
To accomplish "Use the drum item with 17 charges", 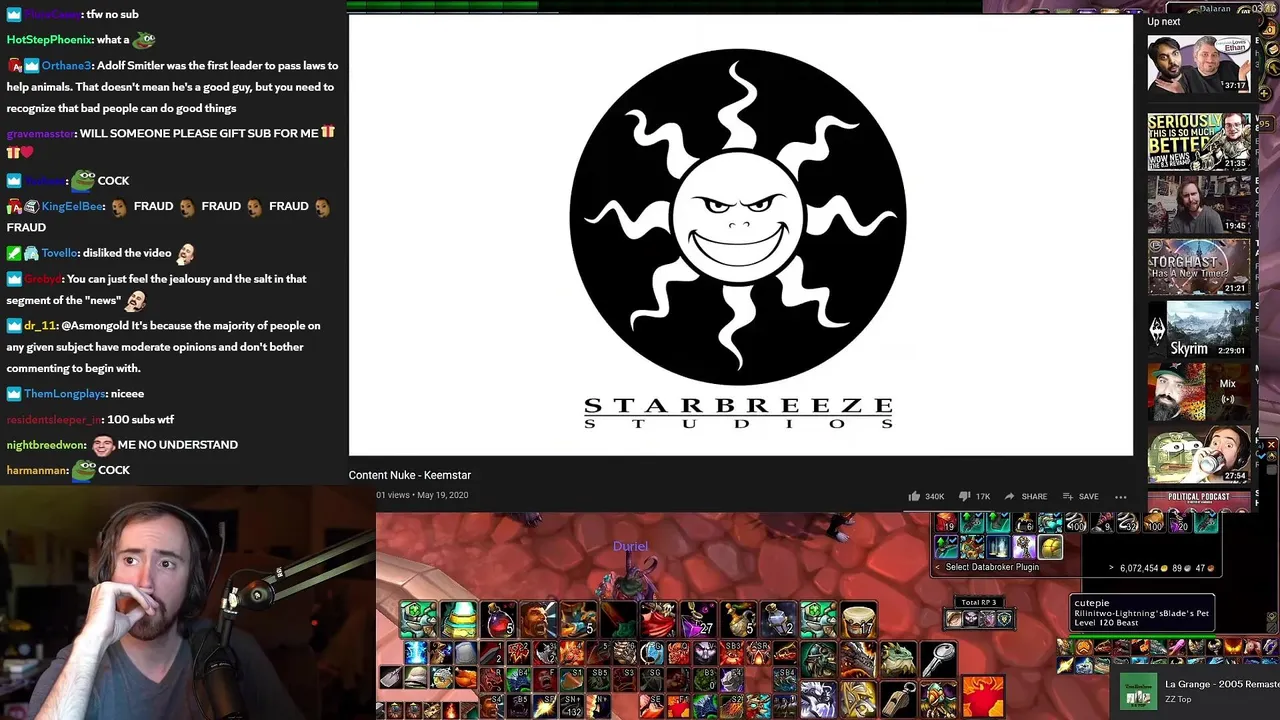I will [x=859, y=620].
